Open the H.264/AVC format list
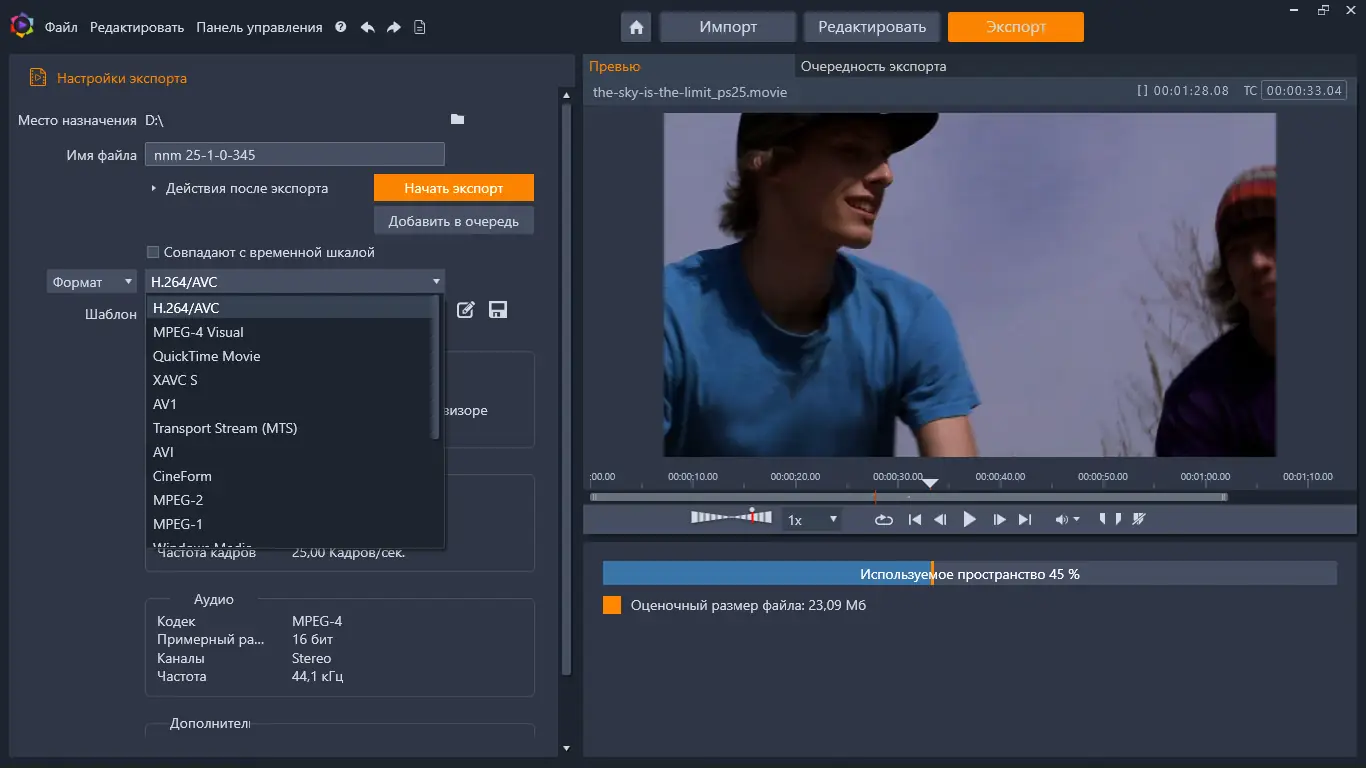Image resolution: width=1366 pixels, height=768 pixels. (x=436, y=281)
